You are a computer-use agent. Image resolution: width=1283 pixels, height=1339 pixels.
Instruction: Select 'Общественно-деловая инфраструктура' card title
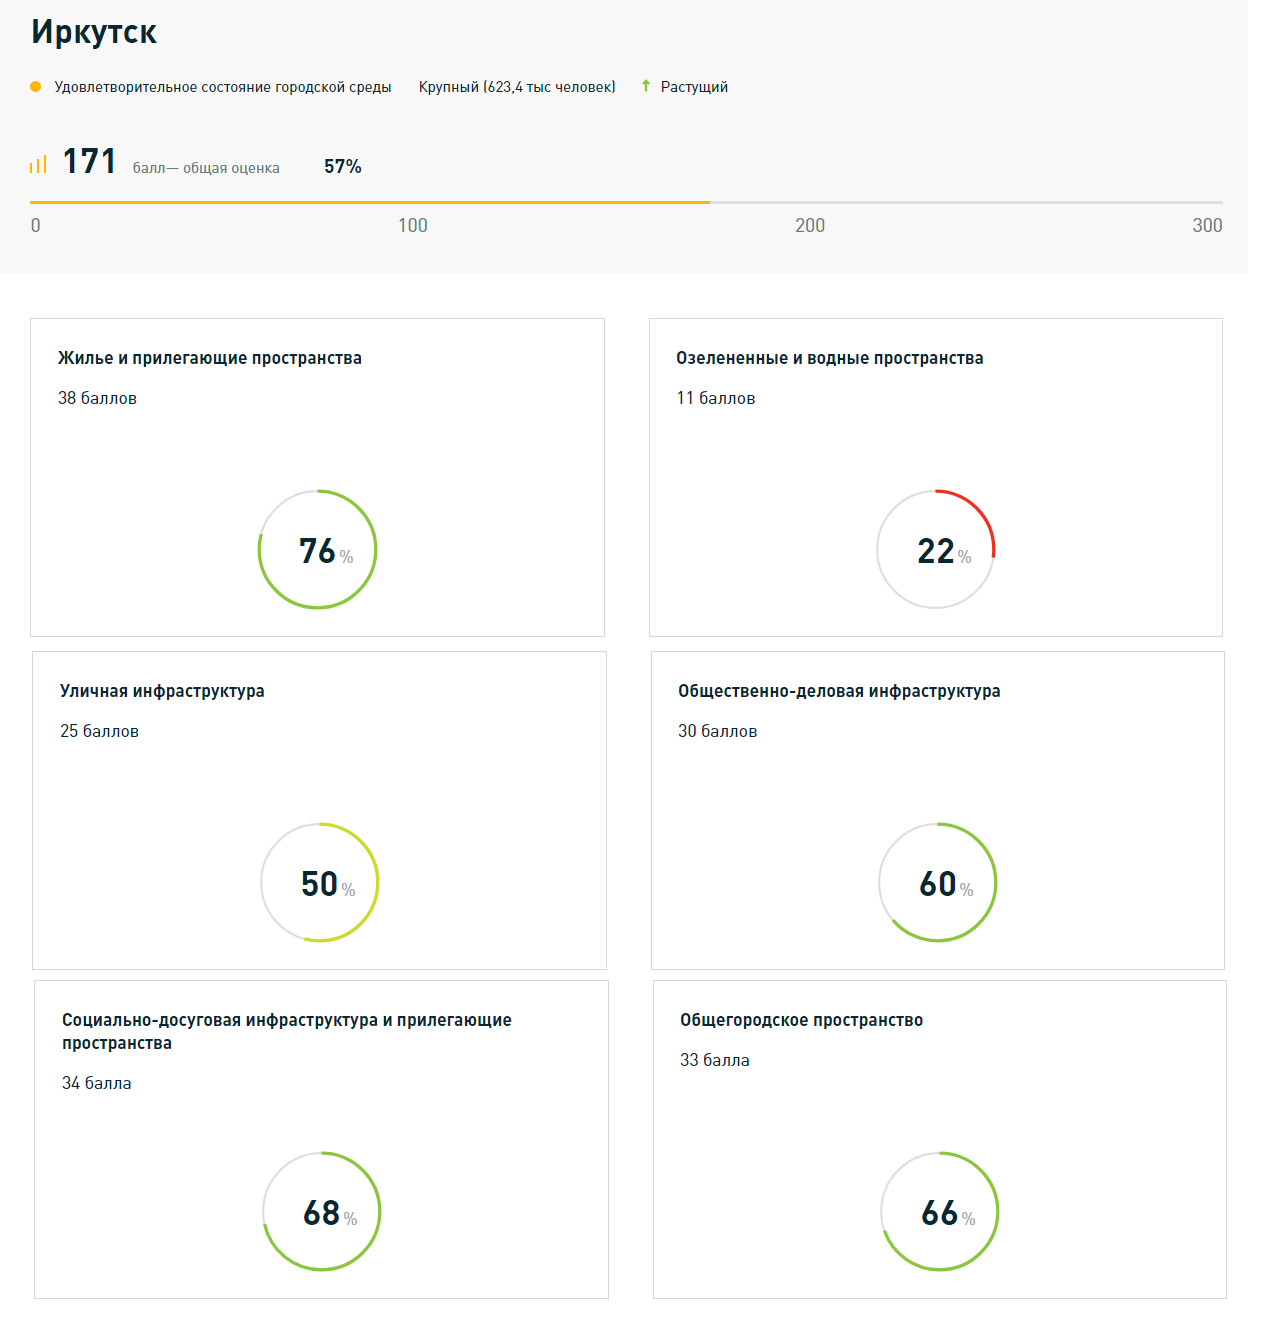click(839, 691)
